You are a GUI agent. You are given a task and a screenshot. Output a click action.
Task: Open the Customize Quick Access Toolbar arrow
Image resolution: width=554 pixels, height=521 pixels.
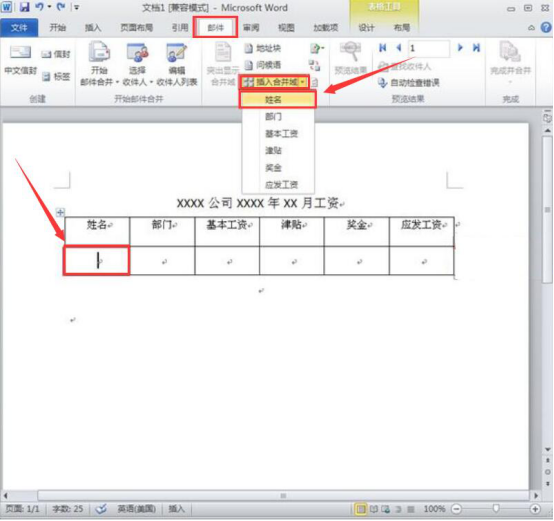point(76,7)
